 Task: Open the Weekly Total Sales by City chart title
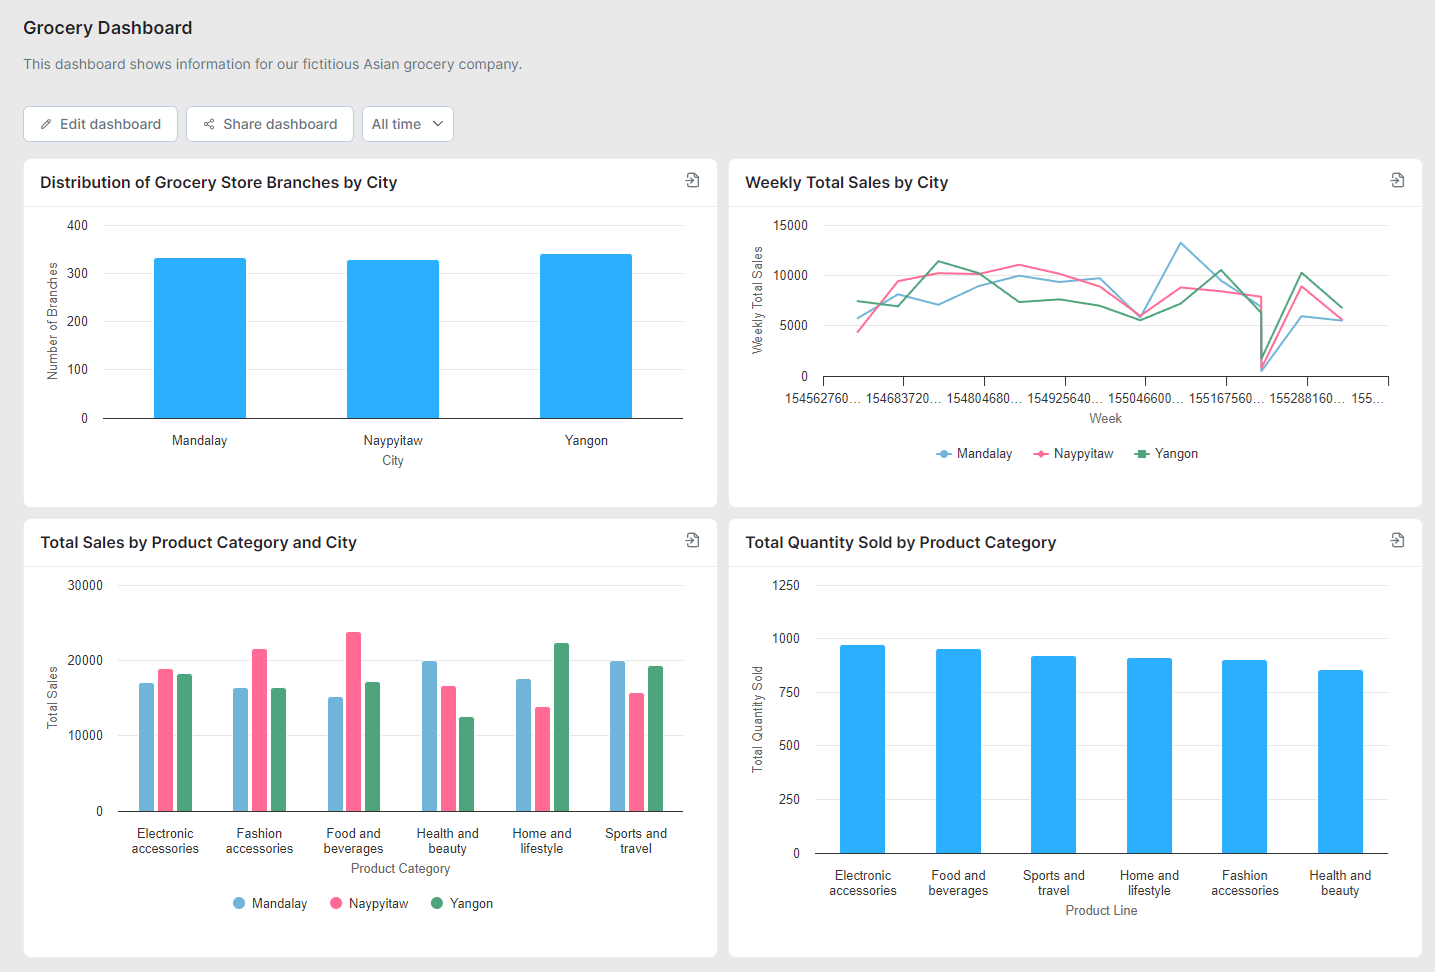pos(847,182)
